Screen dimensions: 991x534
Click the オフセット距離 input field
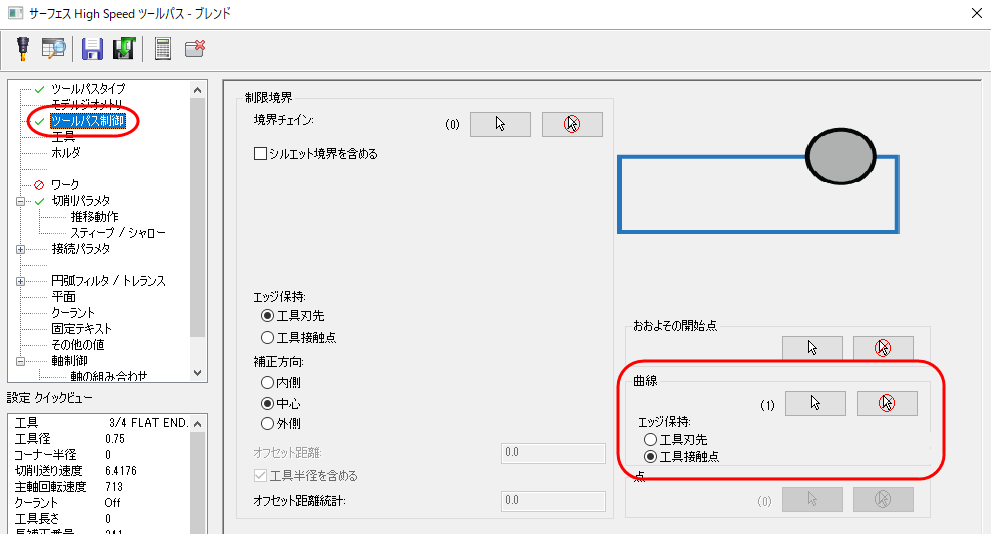point(553,452)
